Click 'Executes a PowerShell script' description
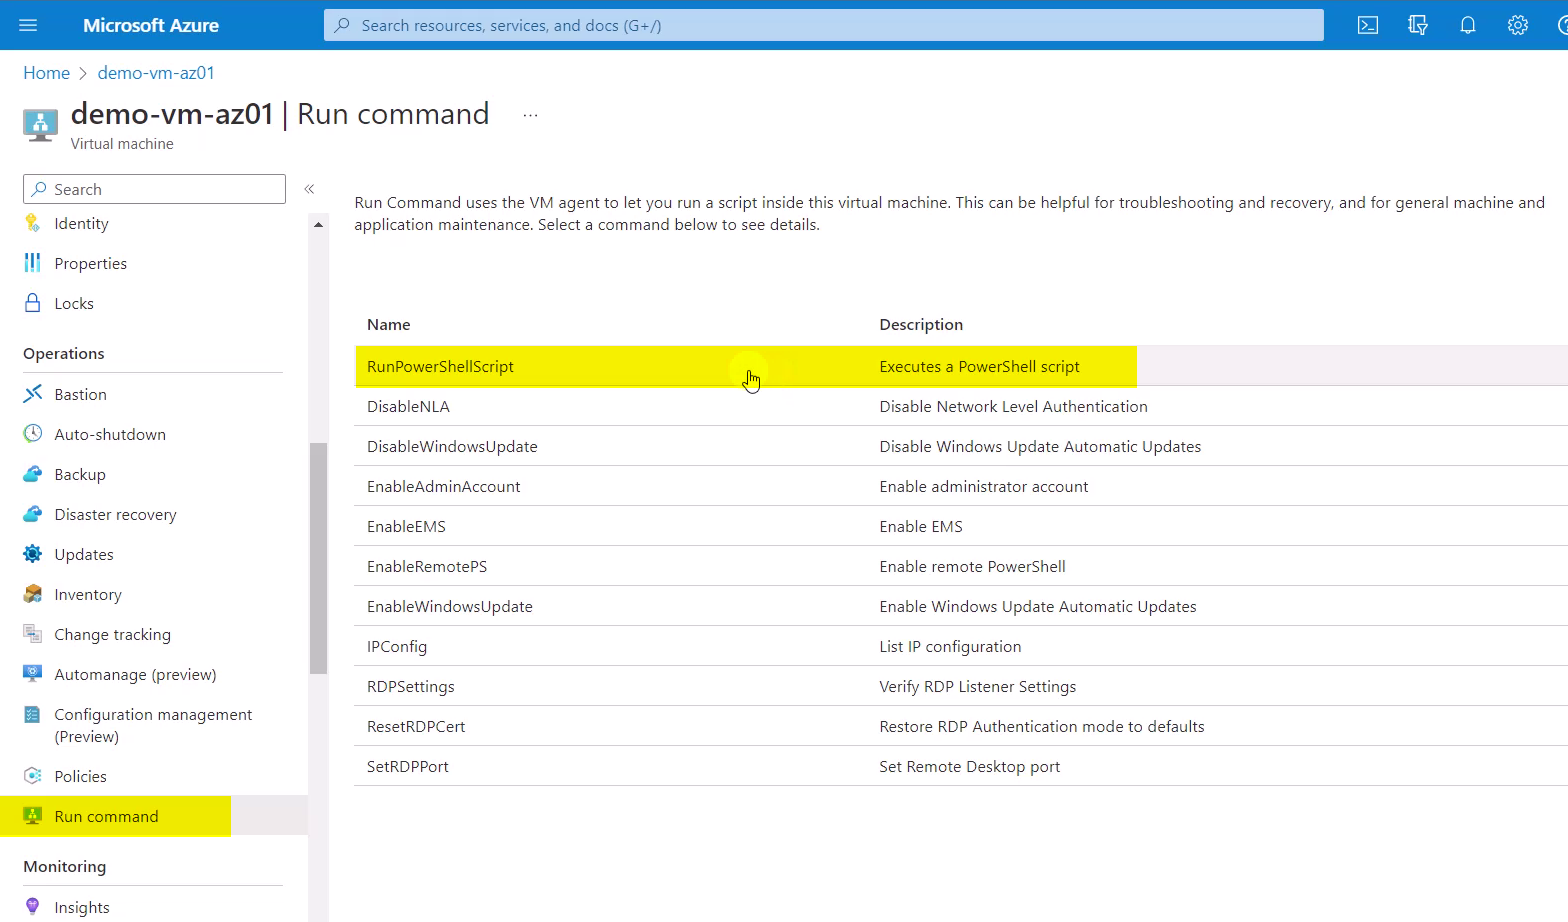The height and width of the screenshot is (922, 1568). click(x=979, y=366)
